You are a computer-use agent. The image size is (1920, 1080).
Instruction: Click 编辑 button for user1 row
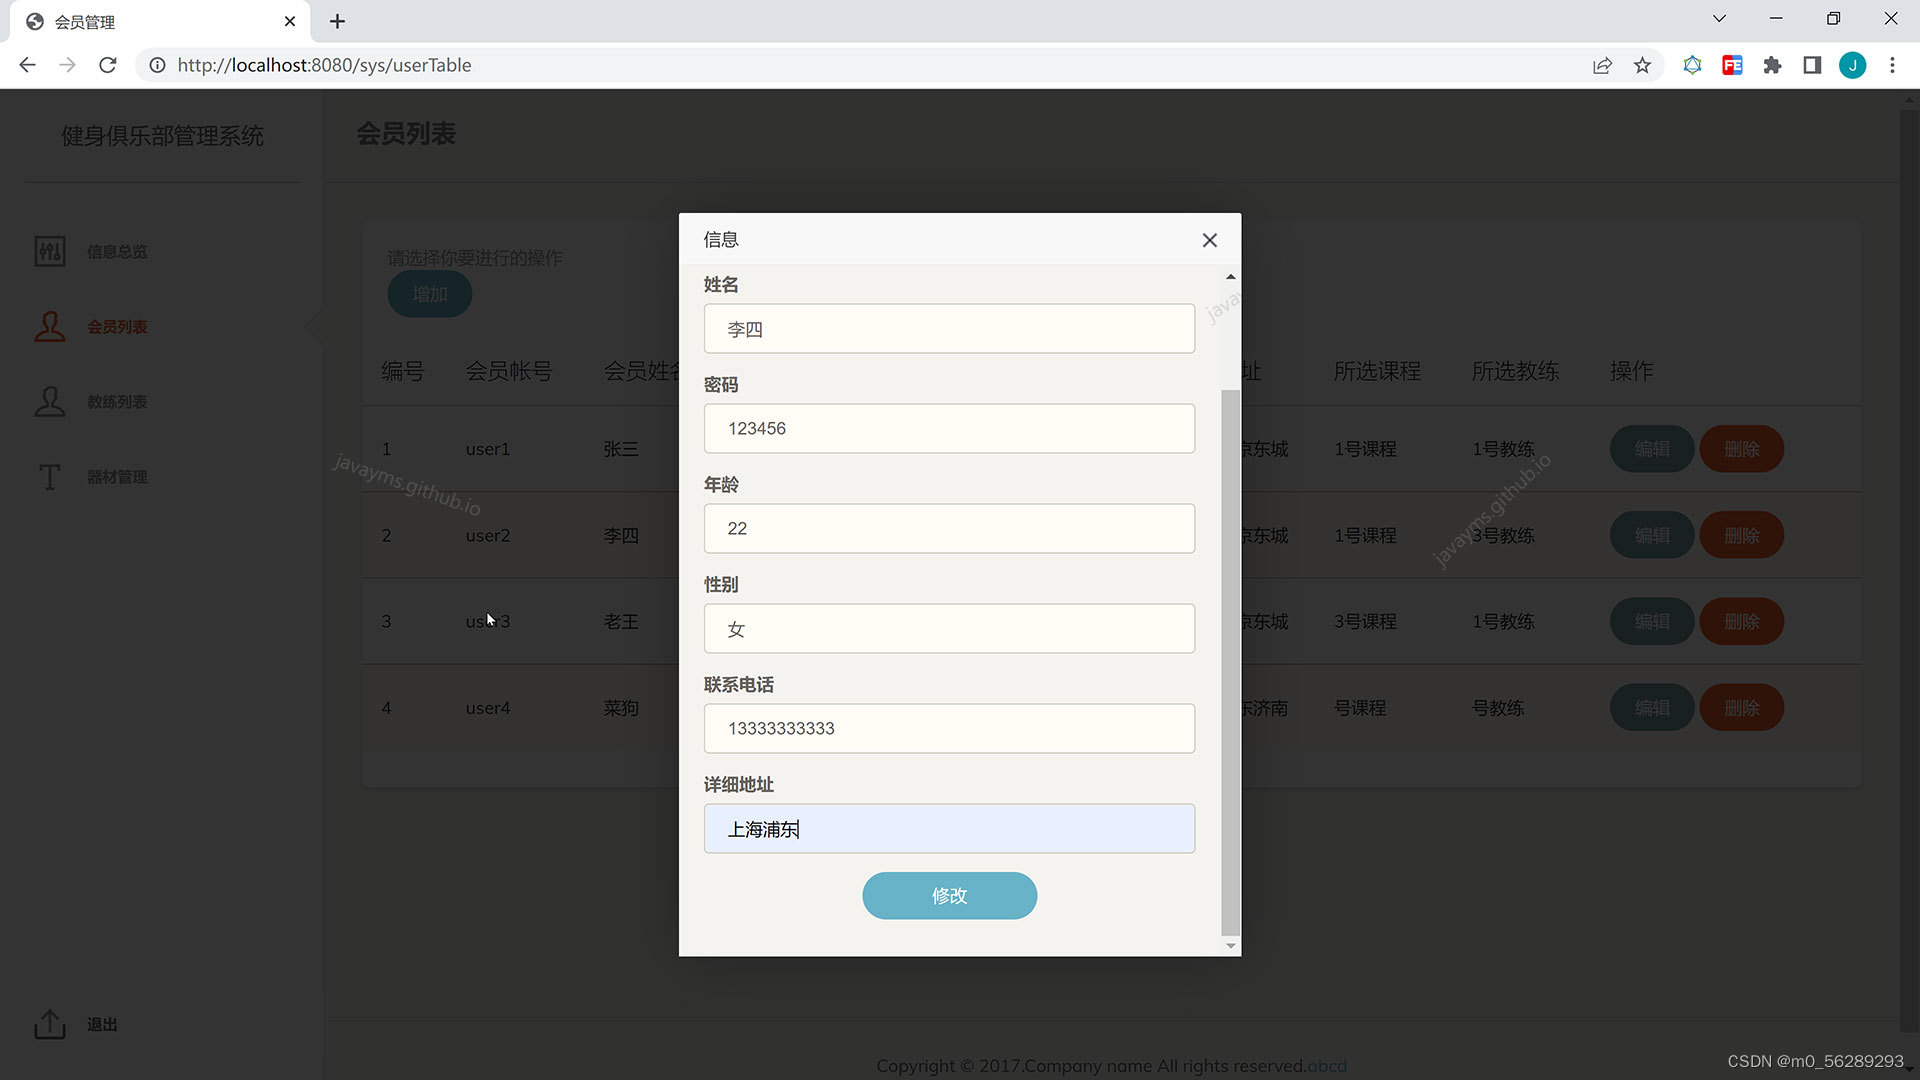[1652, 449]
